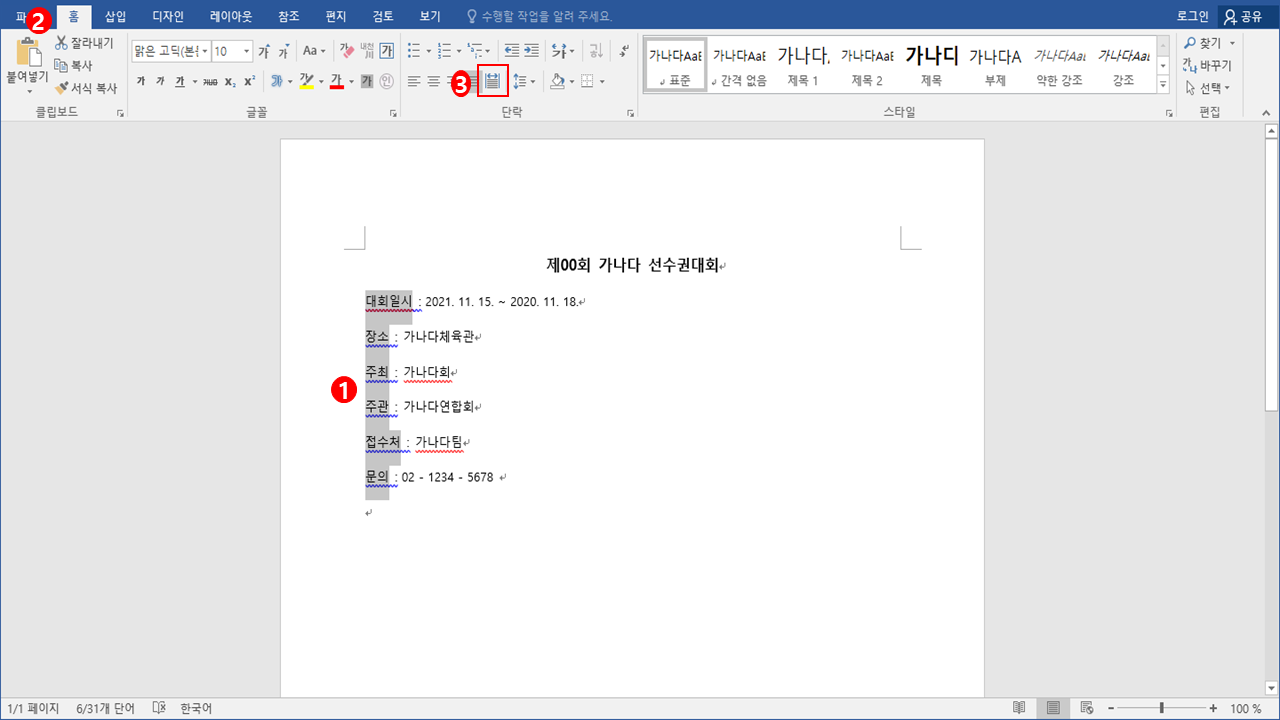Toggle show/hide paragraph marks
1280x720 pixels.
click(624, 51)
